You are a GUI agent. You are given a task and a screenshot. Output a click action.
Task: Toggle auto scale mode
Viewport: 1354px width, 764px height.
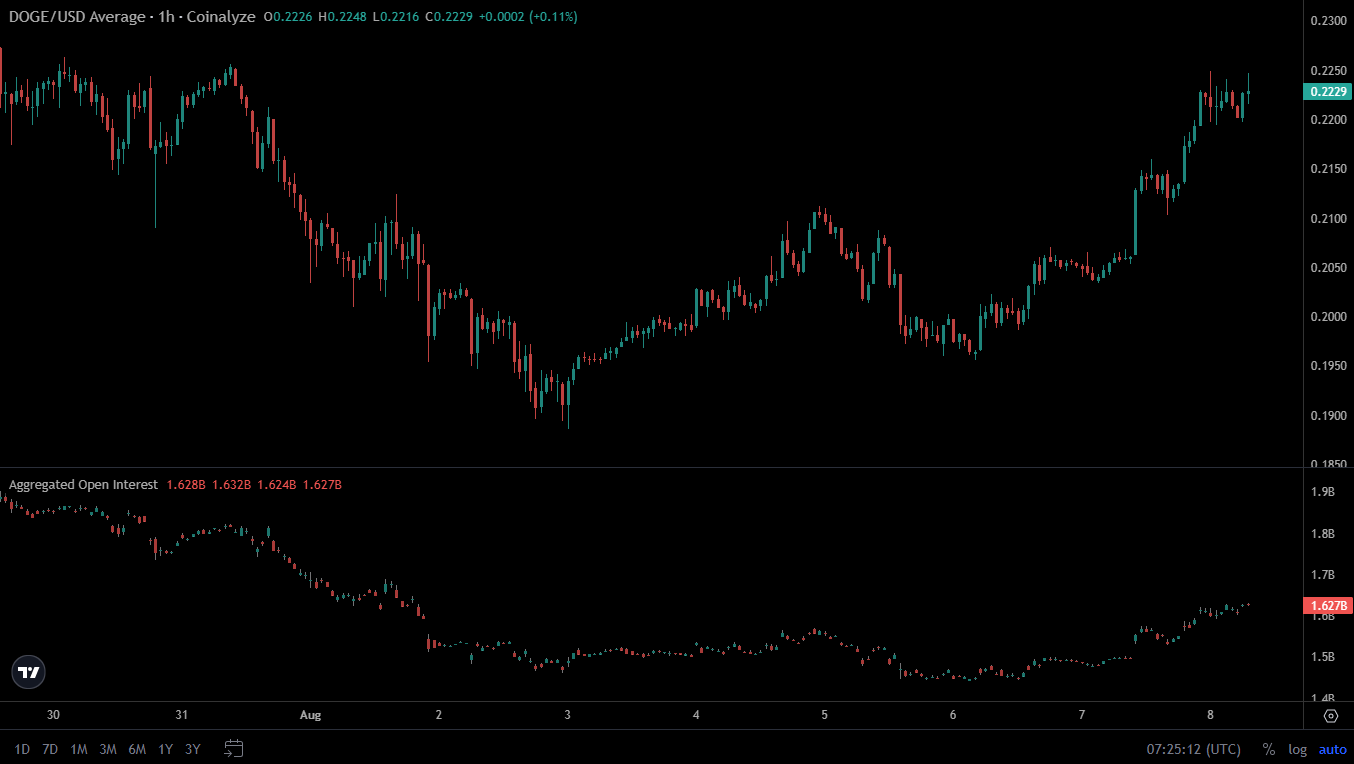tap(1332, 749)
